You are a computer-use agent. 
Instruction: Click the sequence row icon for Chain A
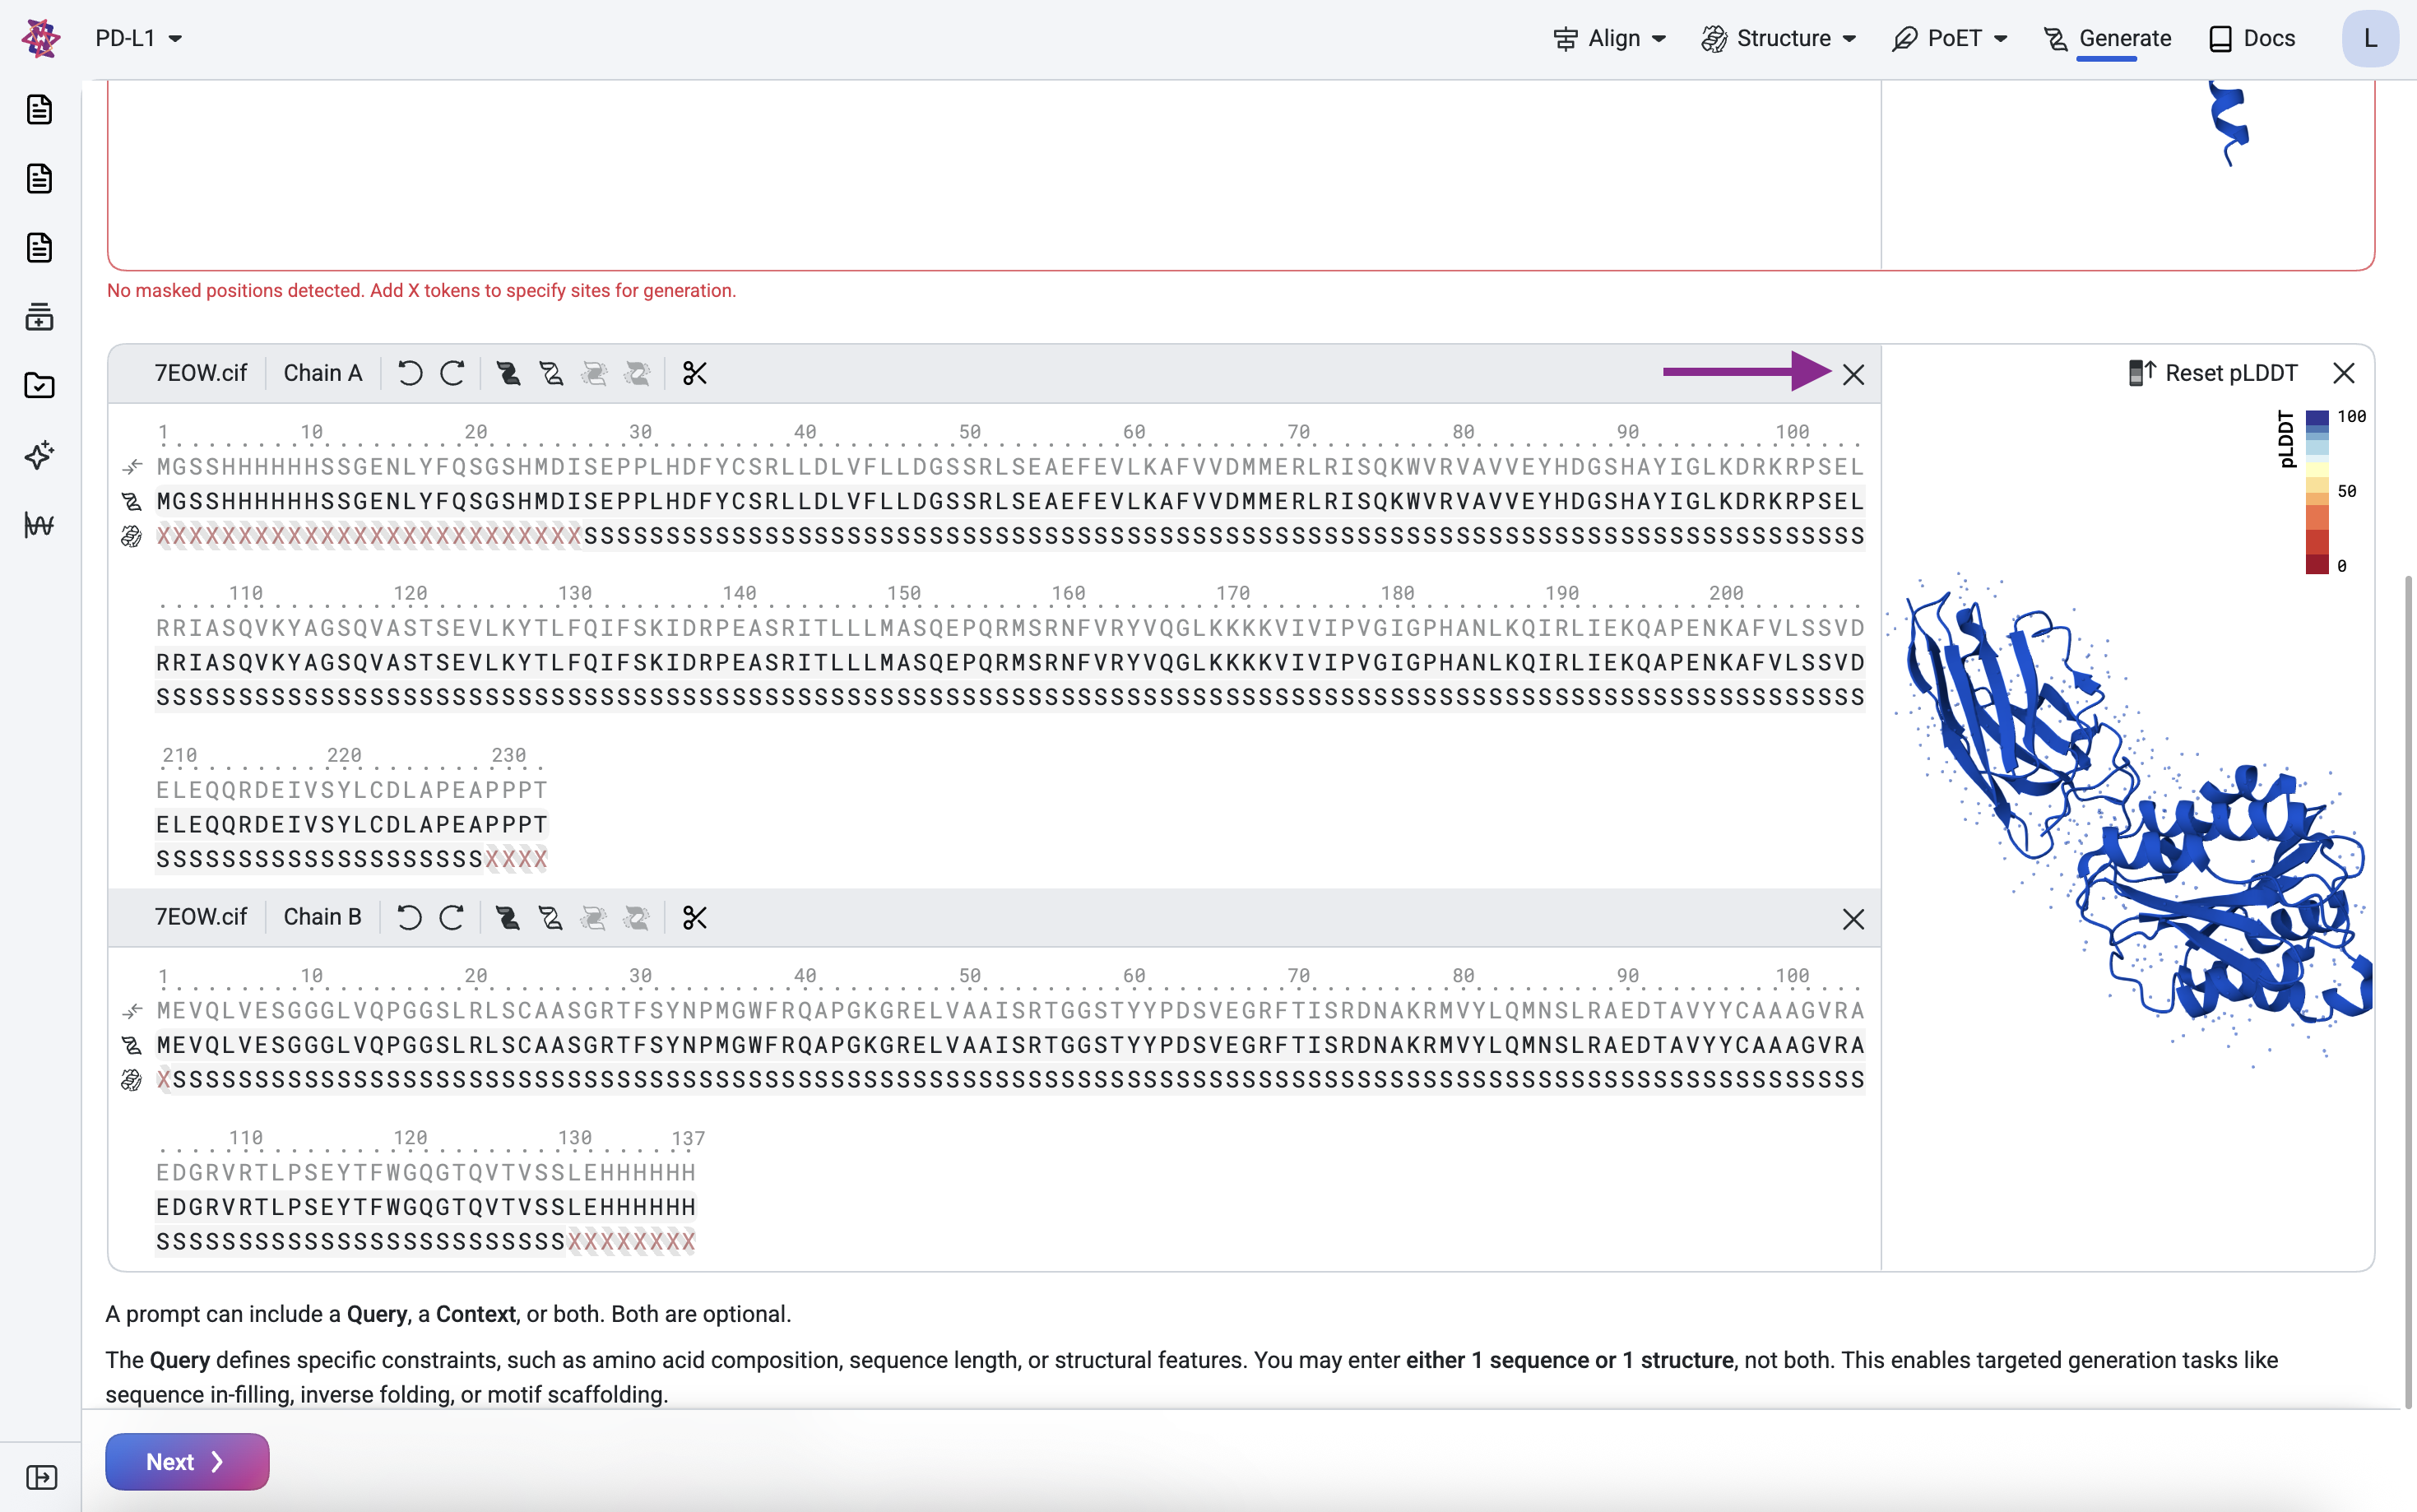point(132,501)
